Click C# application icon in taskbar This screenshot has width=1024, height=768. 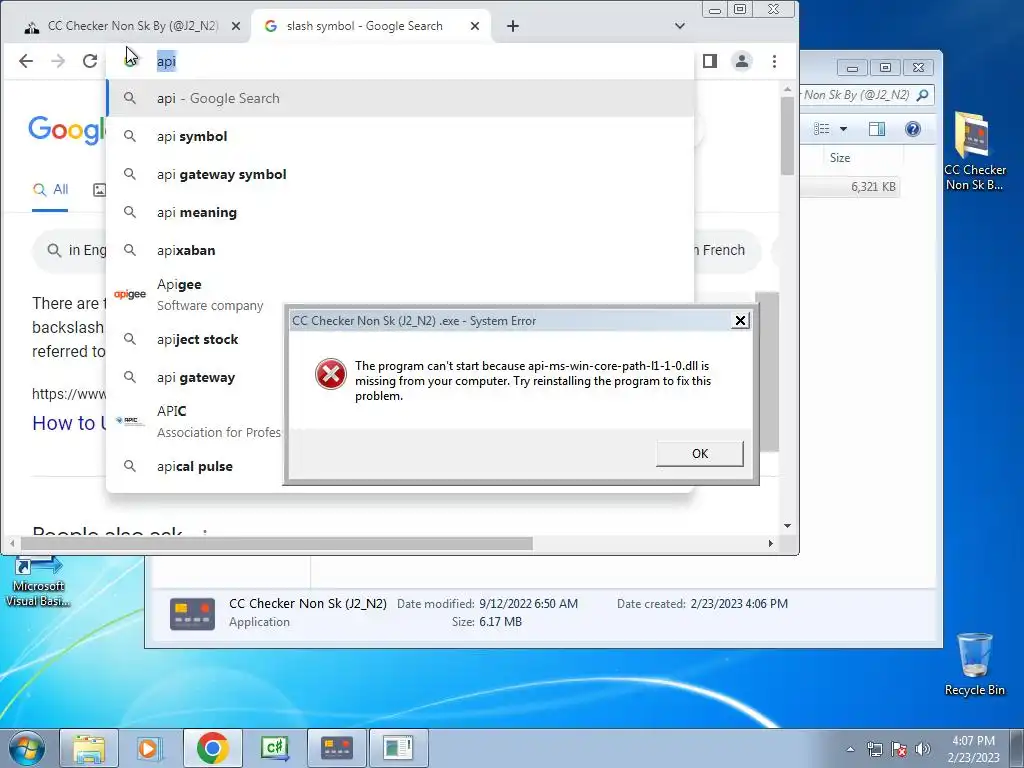coord(274,748)
